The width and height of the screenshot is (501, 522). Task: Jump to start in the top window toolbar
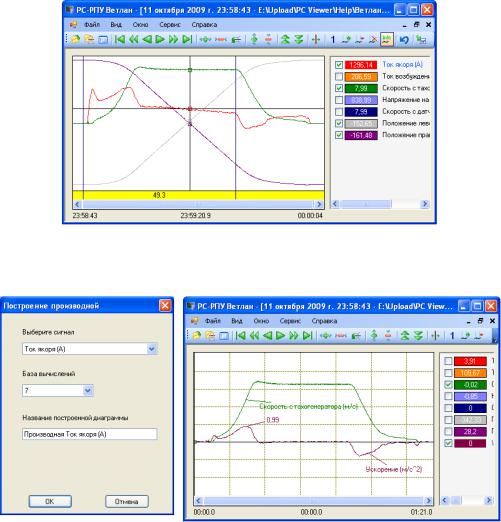[x=120, y=39]
